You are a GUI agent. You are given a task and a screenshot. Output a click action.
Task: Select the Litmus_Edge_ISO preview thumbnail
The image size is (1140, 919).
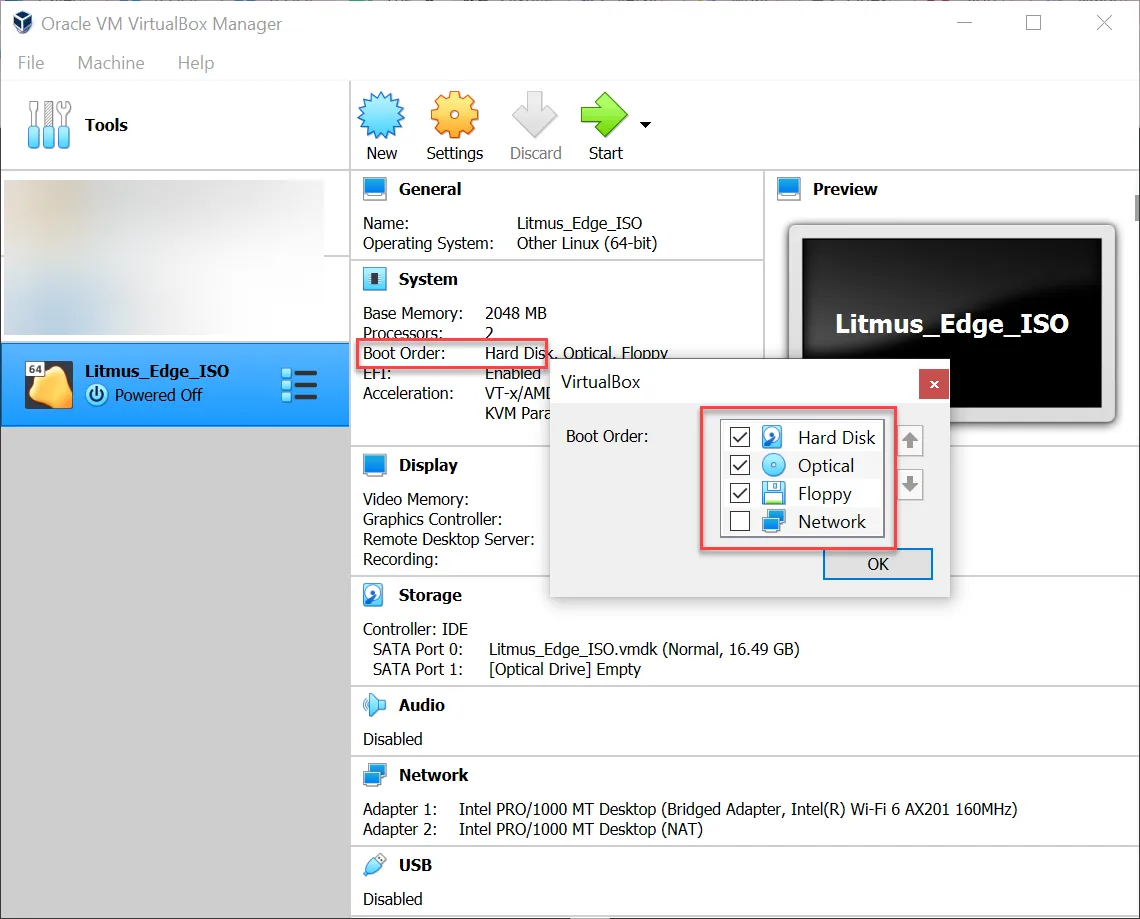coord(952,323)
